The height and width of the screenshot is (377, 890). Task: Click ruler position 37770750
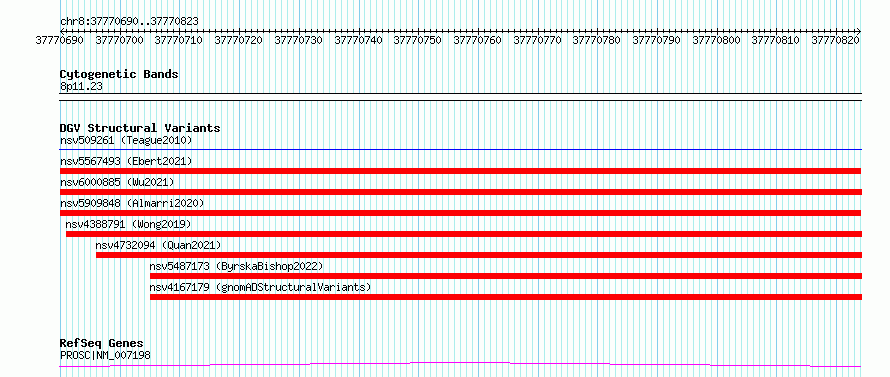coord(417,40)
